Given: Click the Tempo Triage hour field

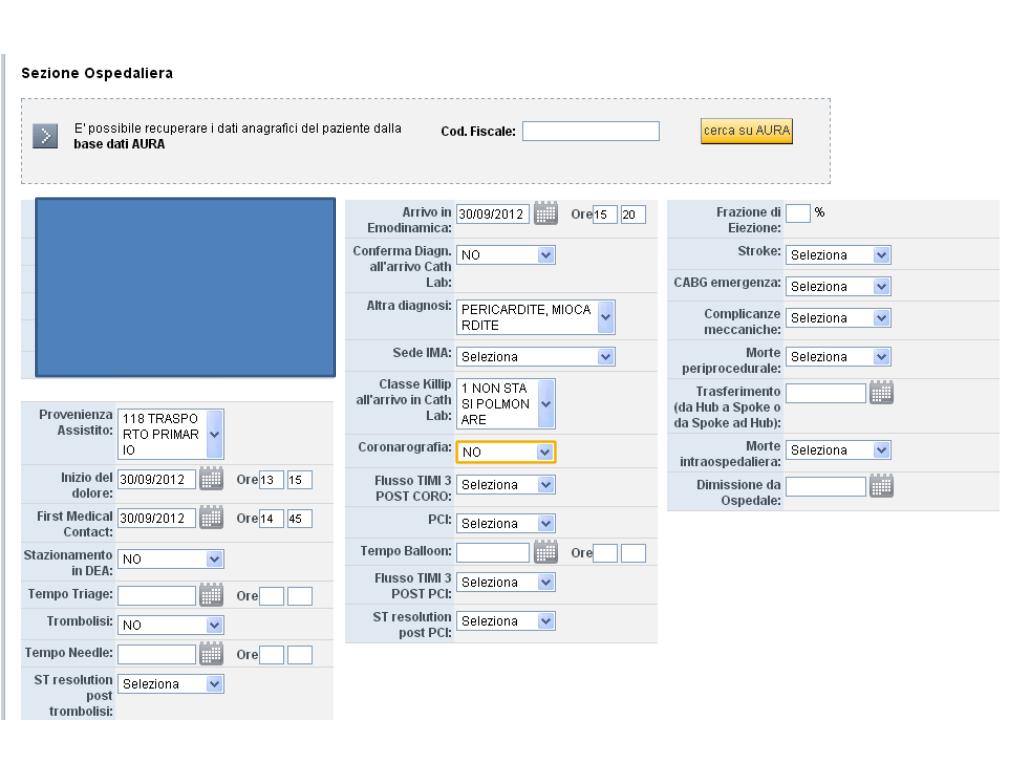Looking at the screenshot, I should tap(271, 596).
